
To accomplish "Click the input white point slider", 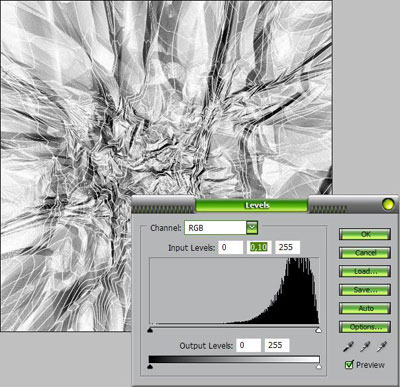I will pyautogui.click(x=319, y=330).
